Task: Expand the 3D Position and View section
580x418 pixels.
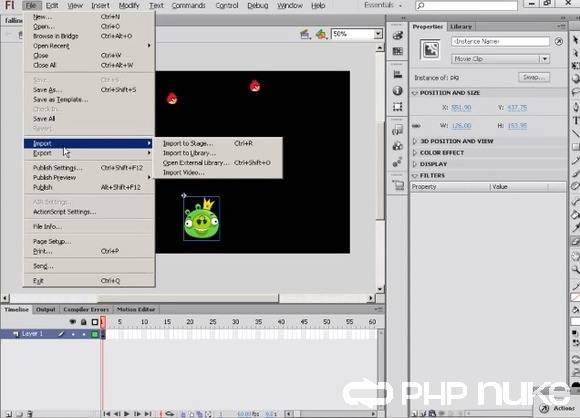Action: (x=415, y=141)
